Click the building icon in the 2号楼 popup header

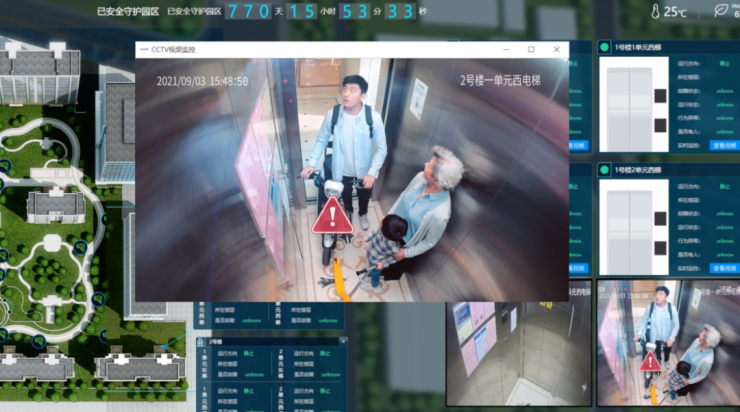click(x=202, y=342)
